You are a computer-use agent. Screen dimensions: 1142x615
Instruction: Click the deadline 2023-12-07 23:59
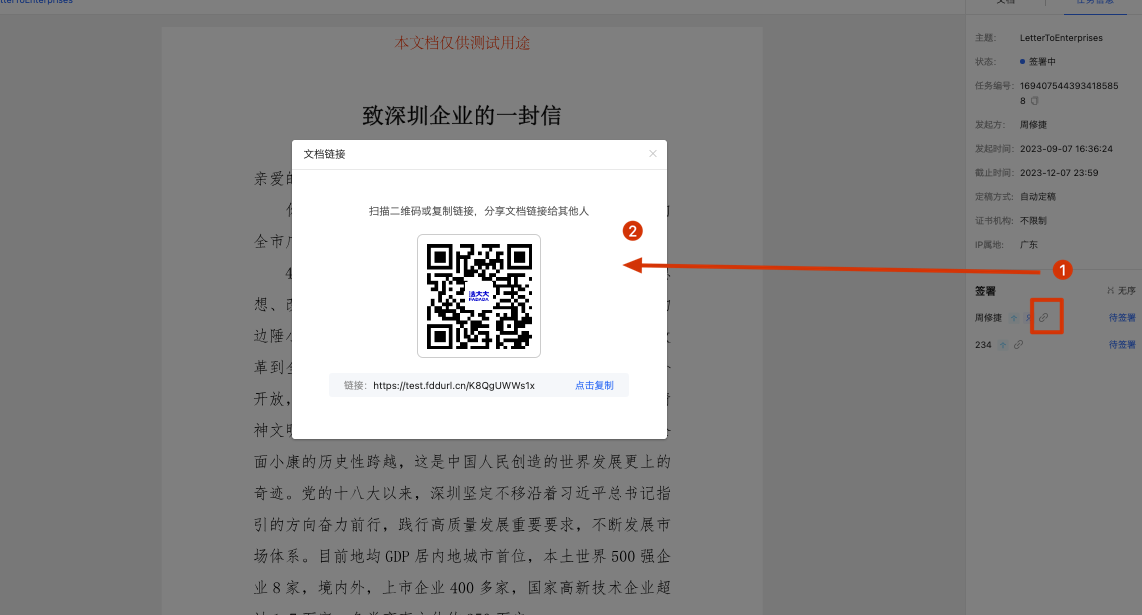[1059, 173]
